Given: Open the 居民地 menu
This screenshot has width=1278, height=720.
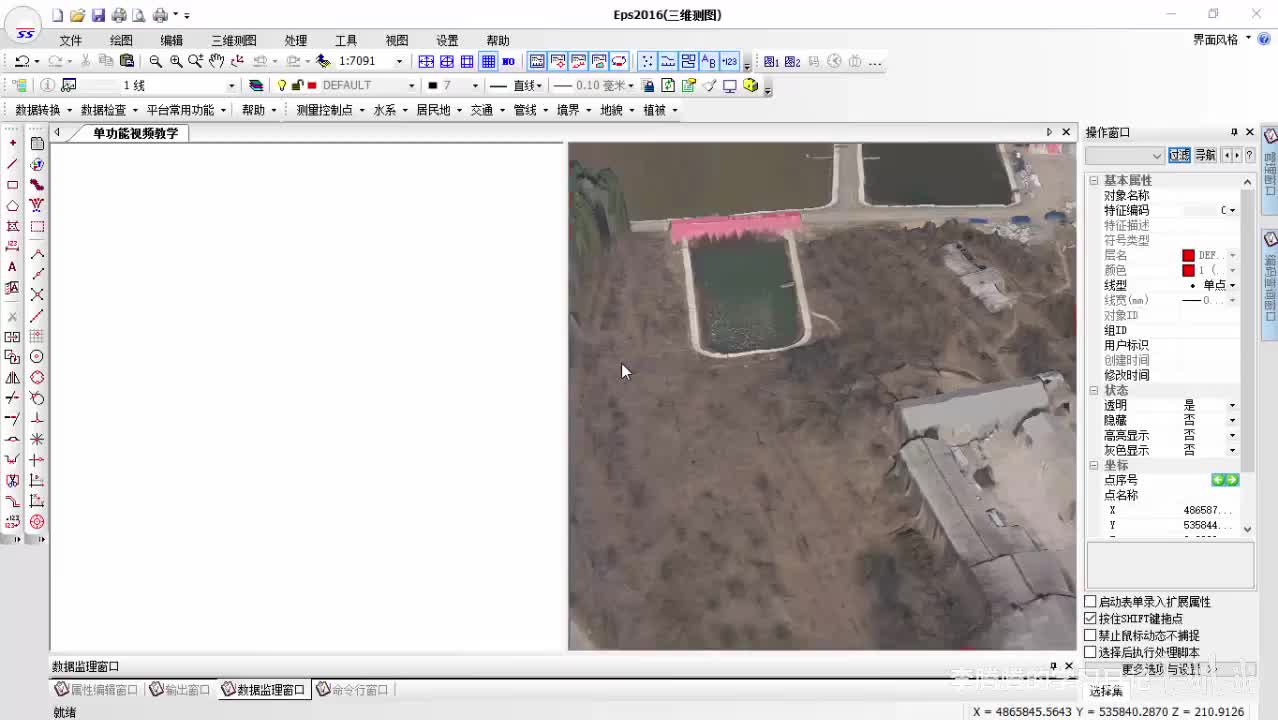Looking at the screenshot, I should pos(439,110).
